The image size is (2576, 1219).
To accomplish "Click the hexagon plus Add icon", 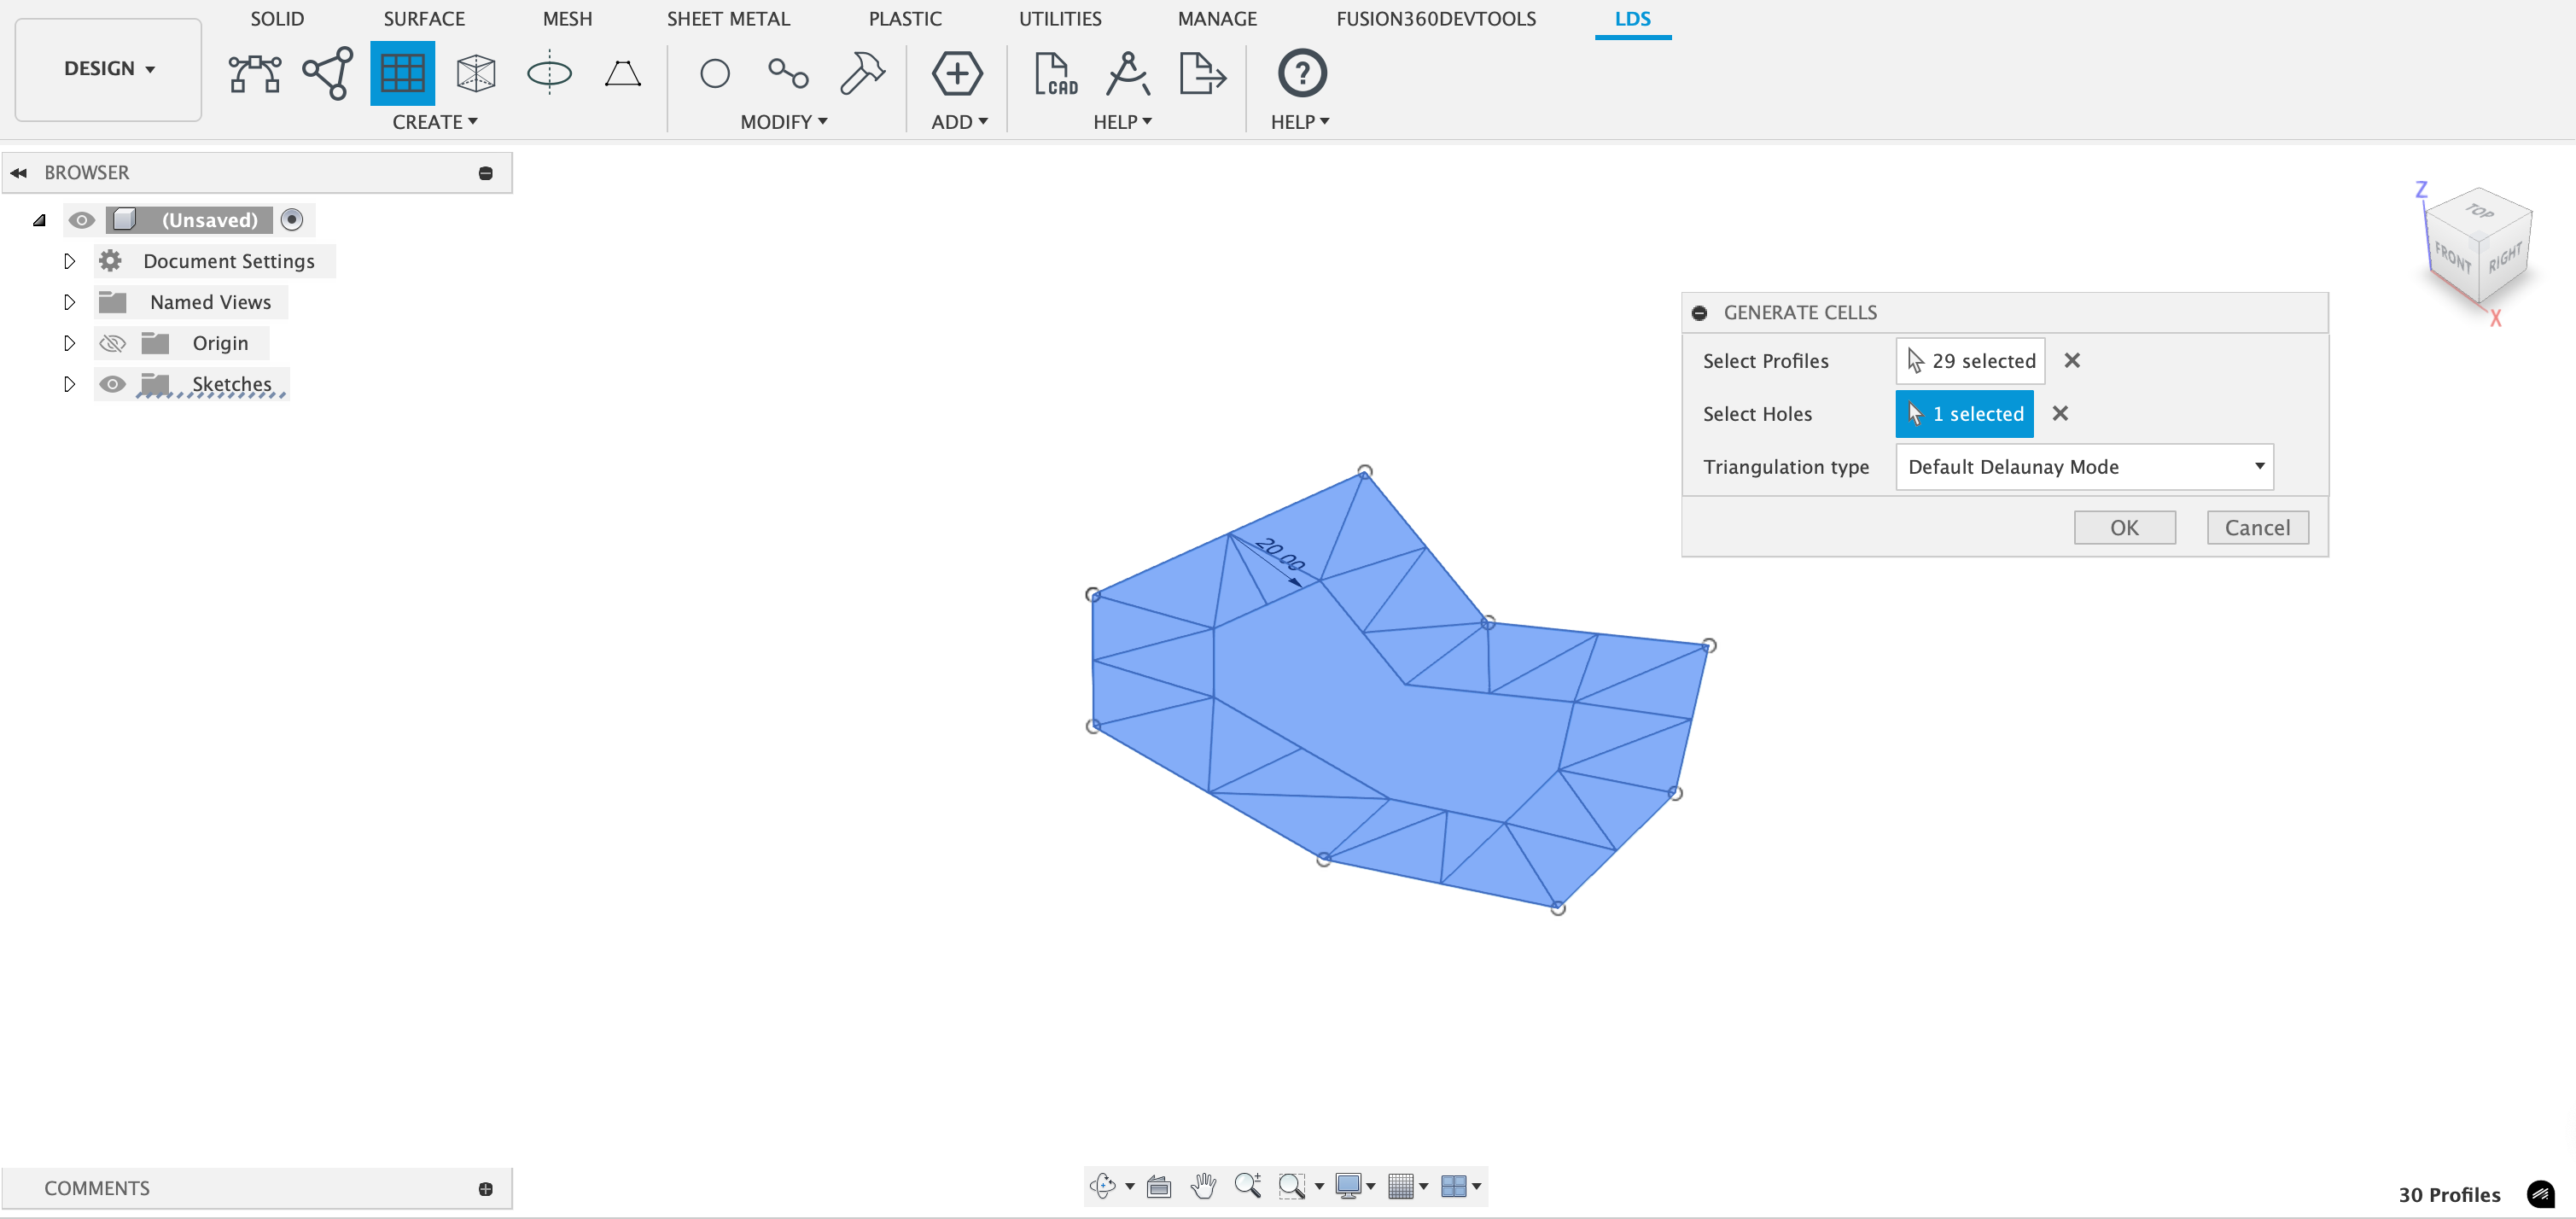I will pyautogui.click(x=957, y=73).
